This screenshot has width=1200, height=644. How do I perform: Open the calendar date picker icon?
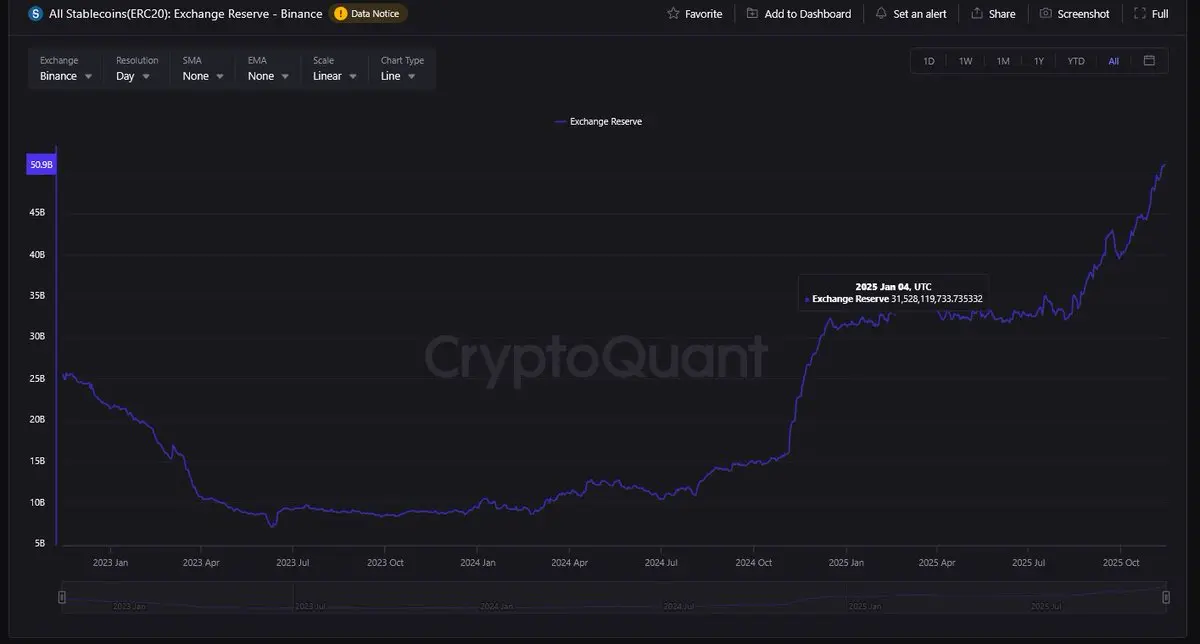pyautogui.click(x=1149, y=61)
